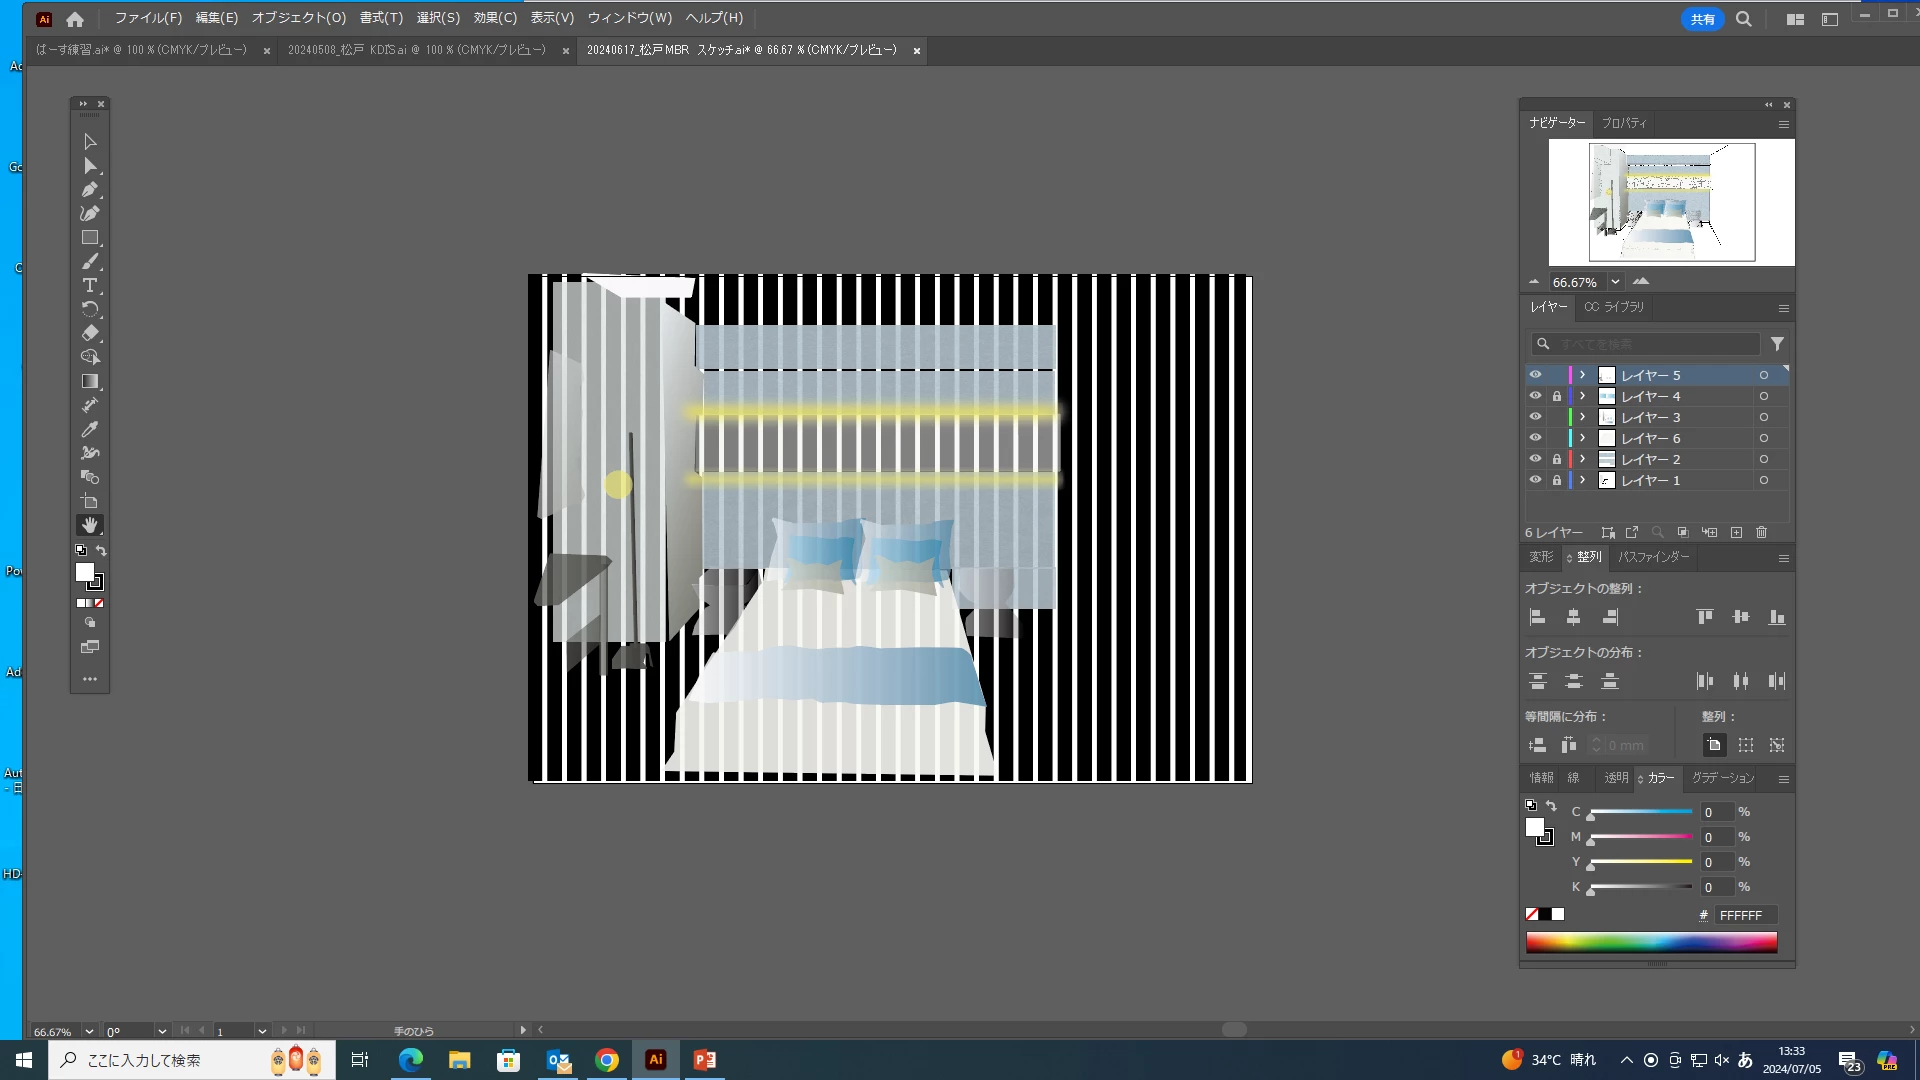Switch to the グラデーション tab
This screenshot has height=1080, width=1920.
click(1722, 778)
